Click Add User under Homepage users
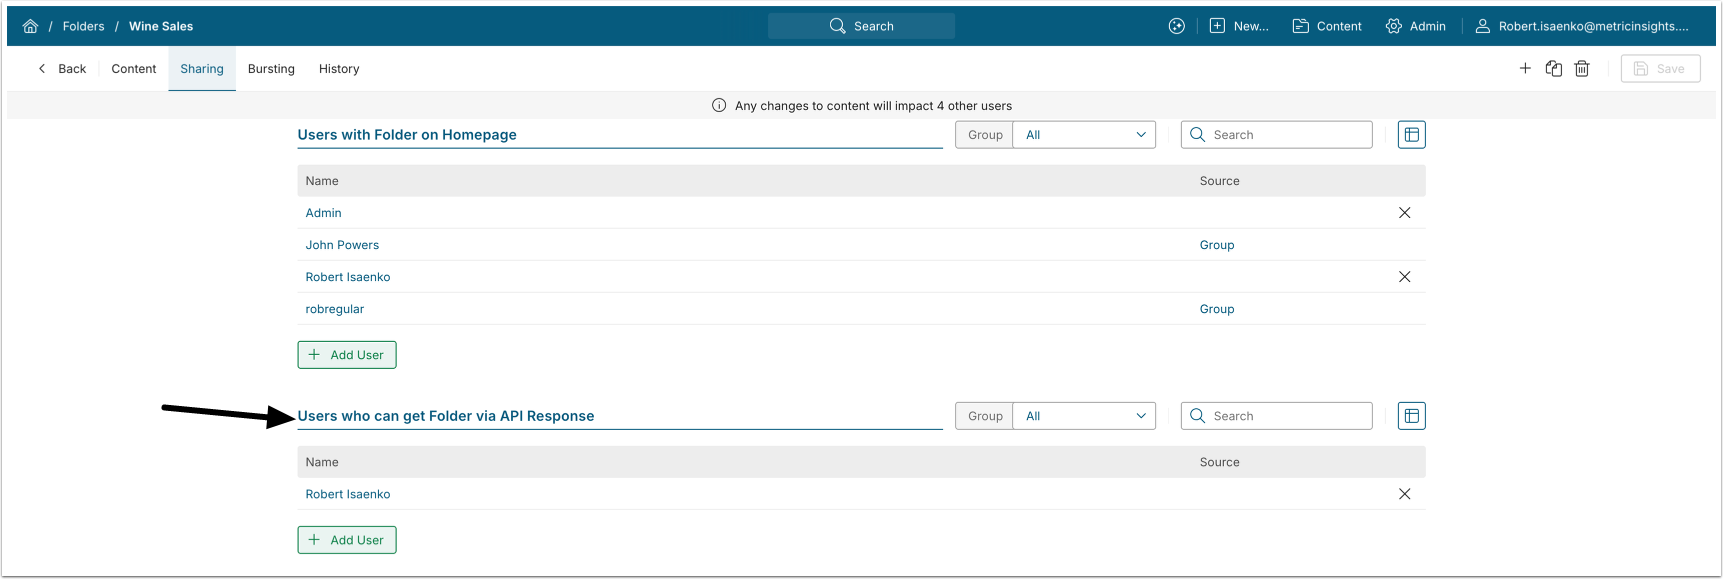The image size is (1723, 579). [347, 355]
